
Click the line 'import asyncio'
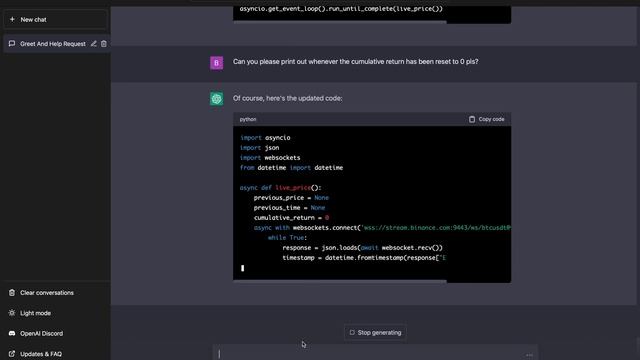pos(265,138)
